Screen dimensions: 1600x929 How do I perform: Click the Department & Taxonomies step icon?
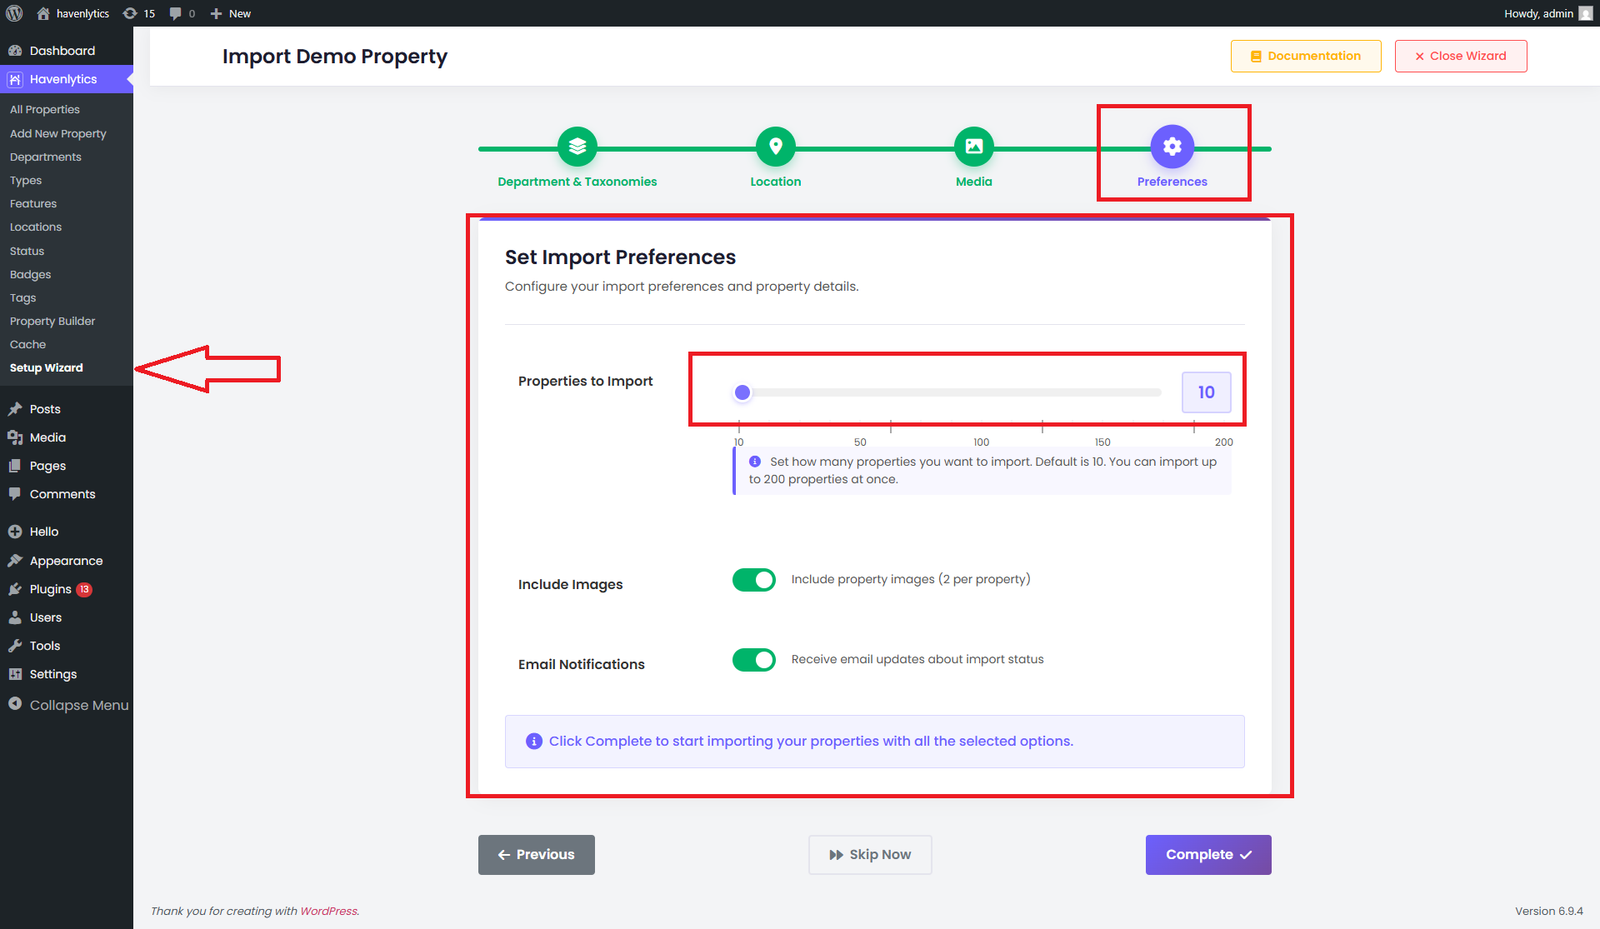[x=577, y=147]
